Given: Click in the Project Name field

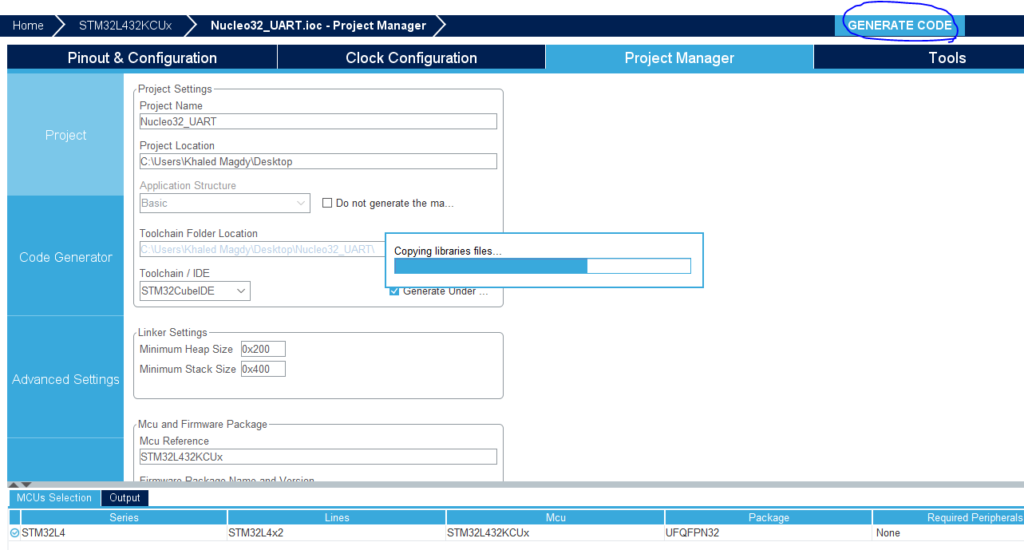Looking at the screenshot, I should click(x=318, y=122).
